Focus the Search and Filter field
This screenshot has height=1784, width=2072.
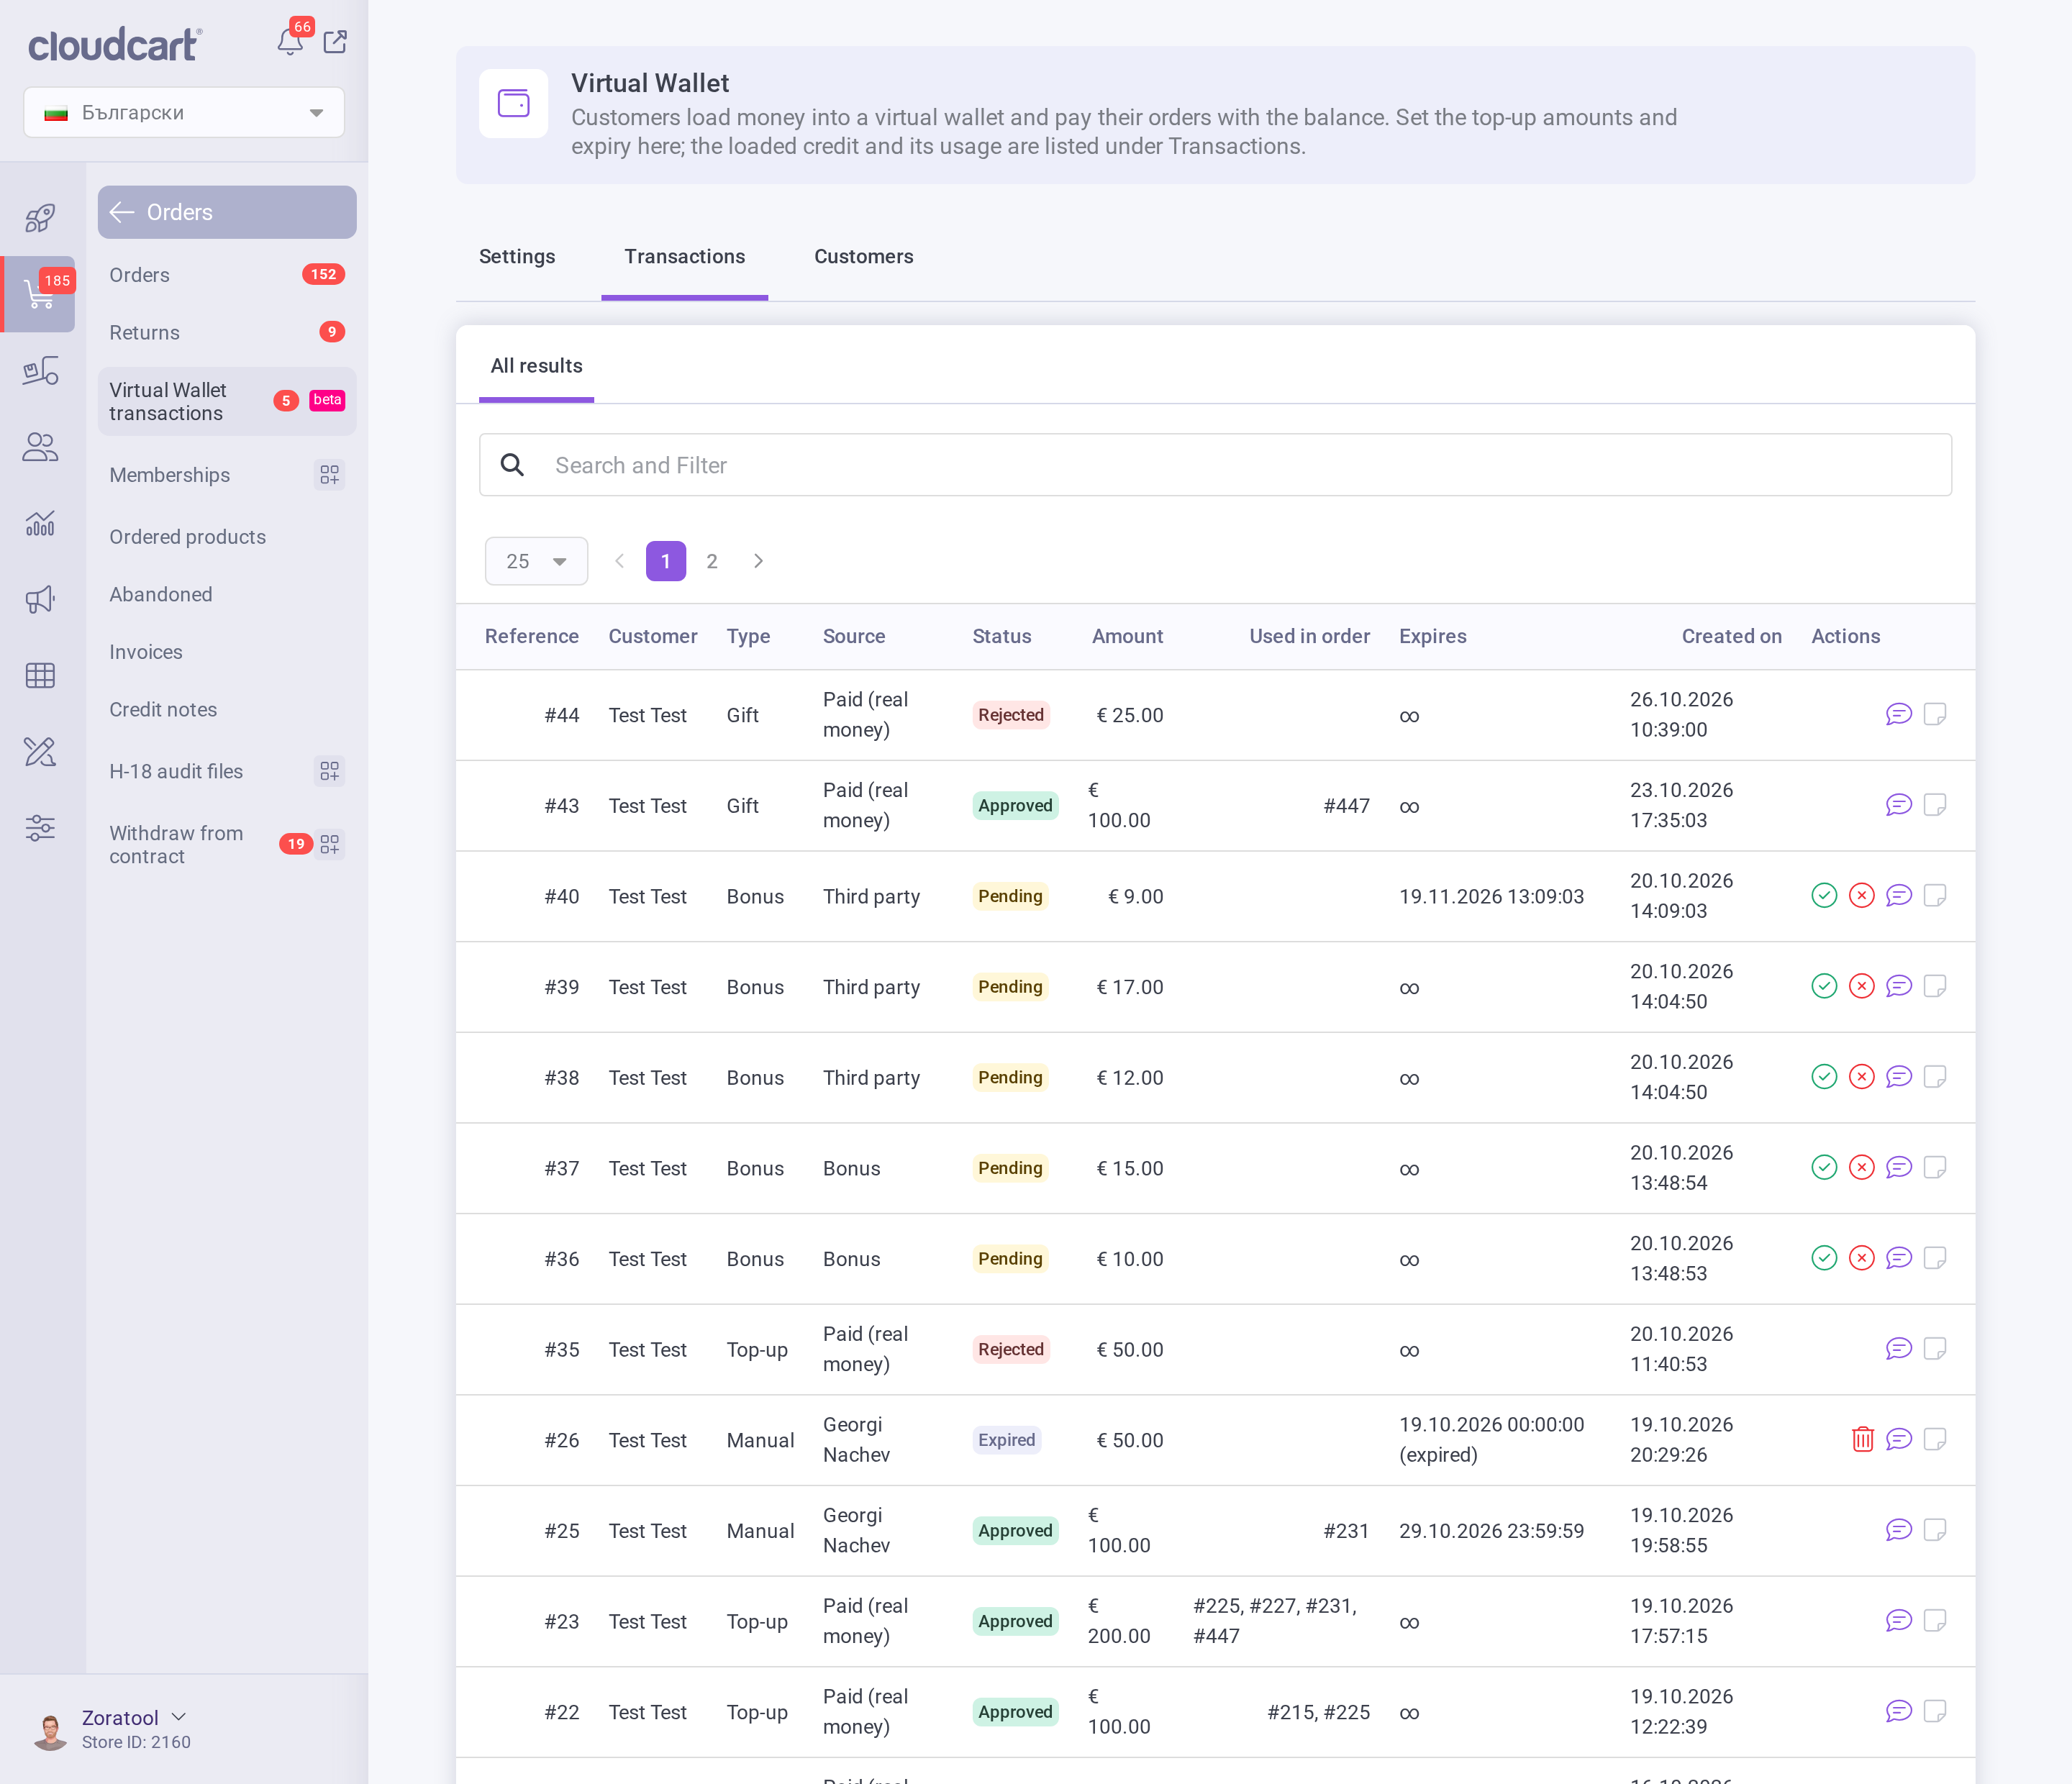point(1215,465)
